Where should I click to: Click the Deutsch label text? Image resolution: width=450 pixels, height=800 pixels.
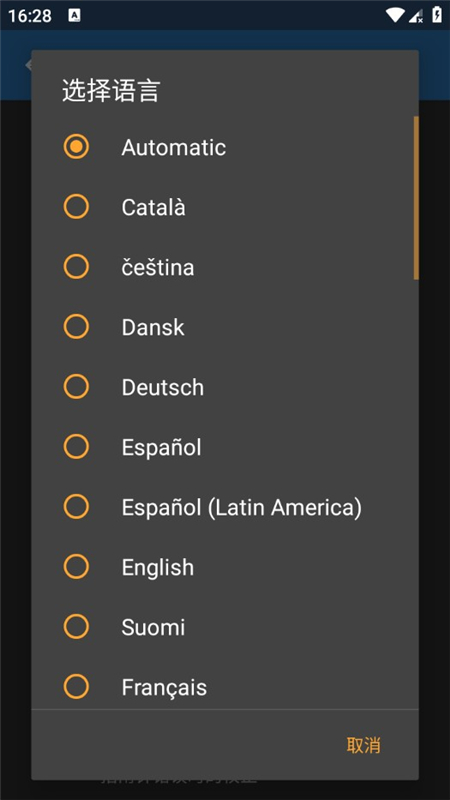(x=163, y=388)
